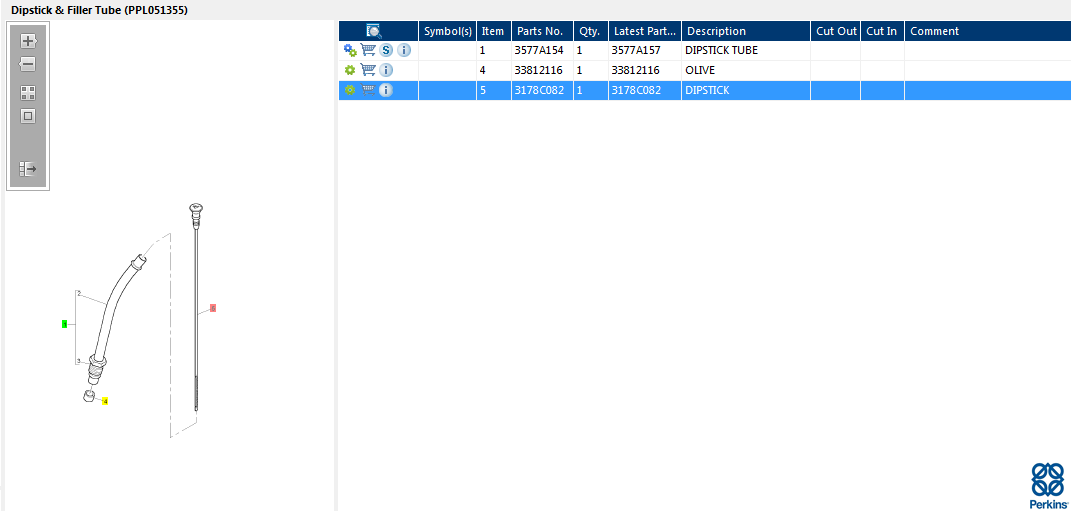1071x511 pixels.
Task: Sort by the Parts No. column header
Action: tap(542, 31)
